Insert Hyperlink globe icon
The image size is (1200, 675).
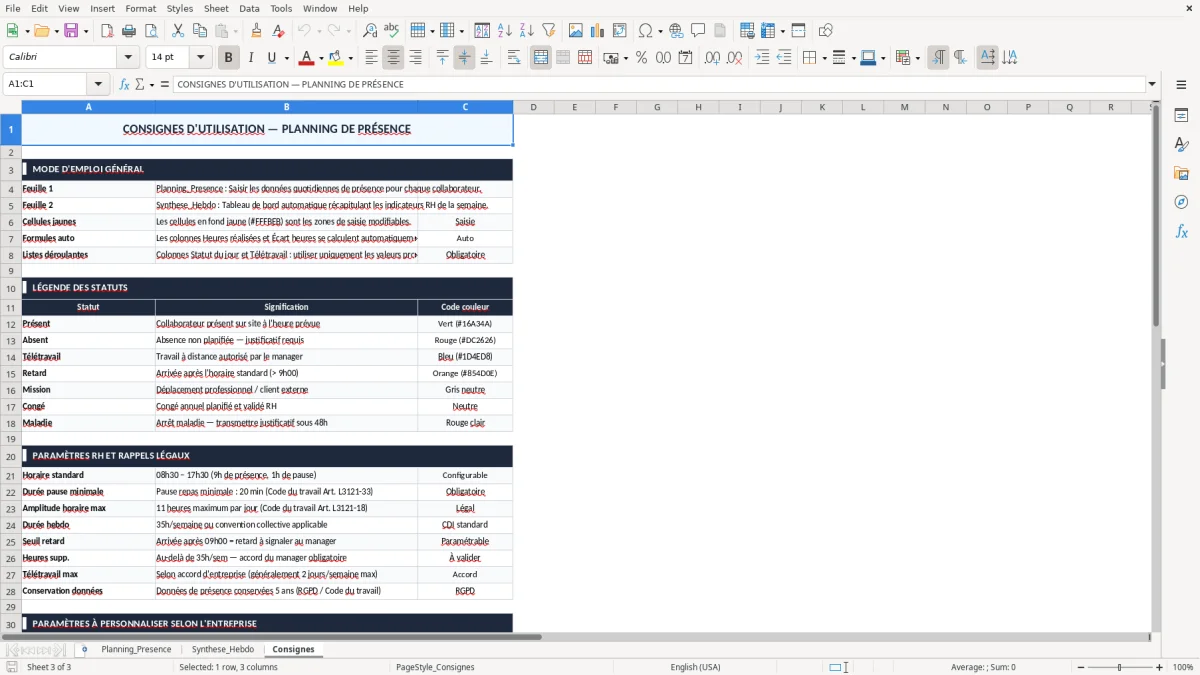coord(676,31)
